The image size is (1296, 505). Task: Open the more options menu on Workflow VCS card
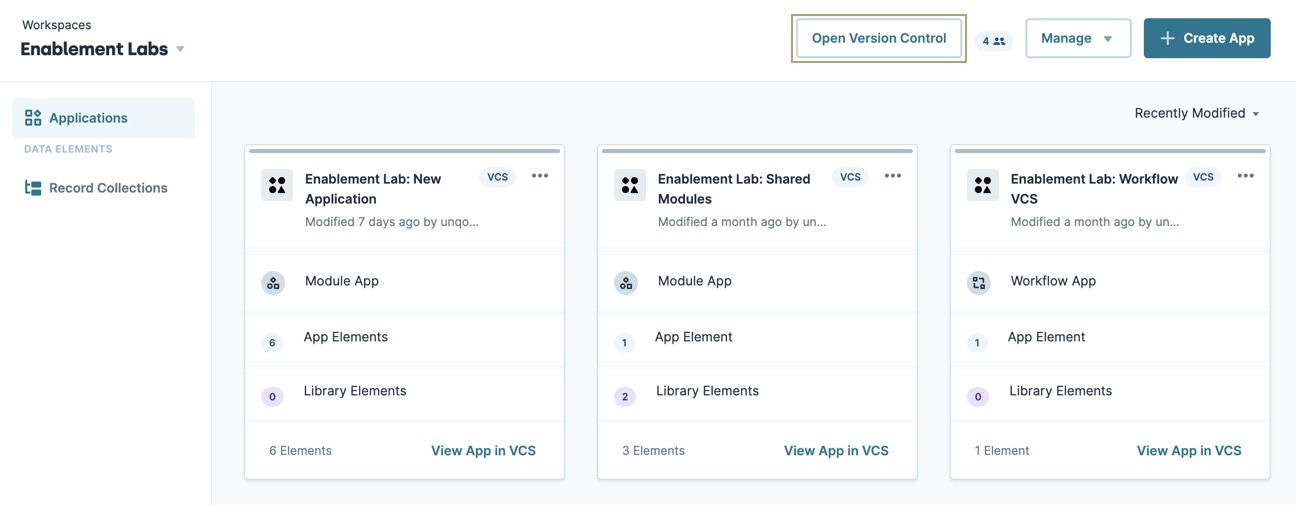click(x=1246, y=176)
